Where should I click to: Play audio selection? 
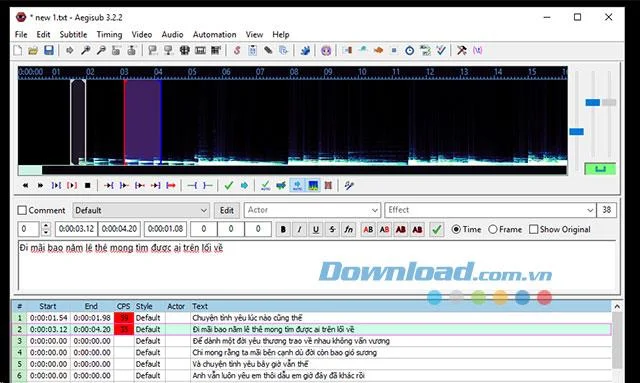click(56, 185)
